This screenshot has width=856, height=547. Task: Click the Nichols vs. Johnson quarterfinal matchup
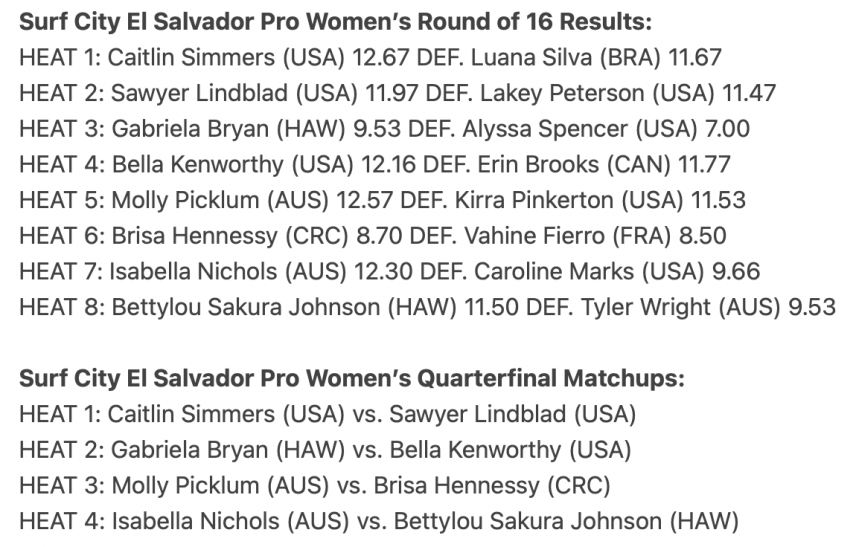click(379, 521)
